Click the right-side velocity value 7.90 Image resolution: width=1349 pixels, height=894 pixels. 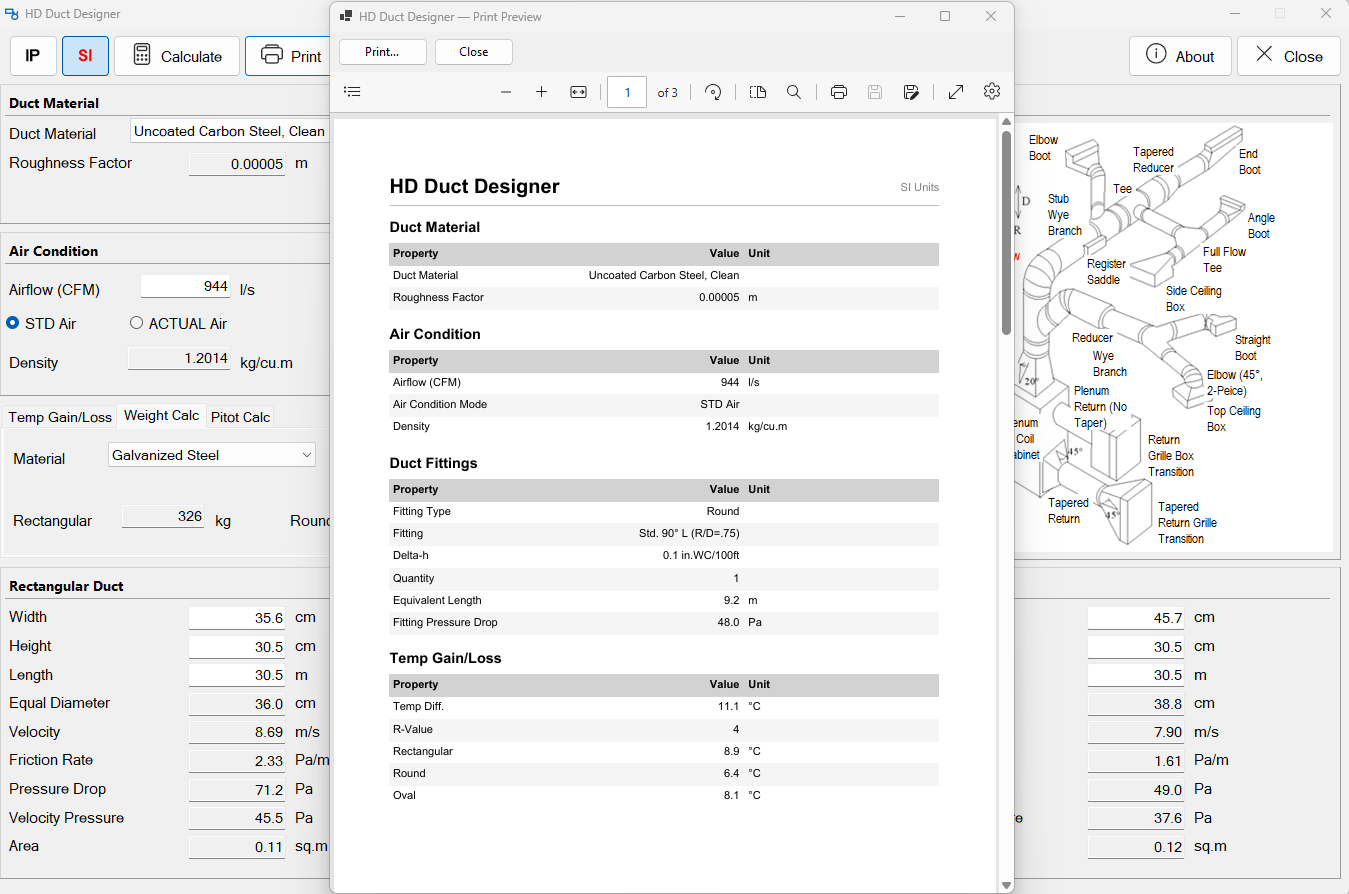click(x=1136, y=732)
